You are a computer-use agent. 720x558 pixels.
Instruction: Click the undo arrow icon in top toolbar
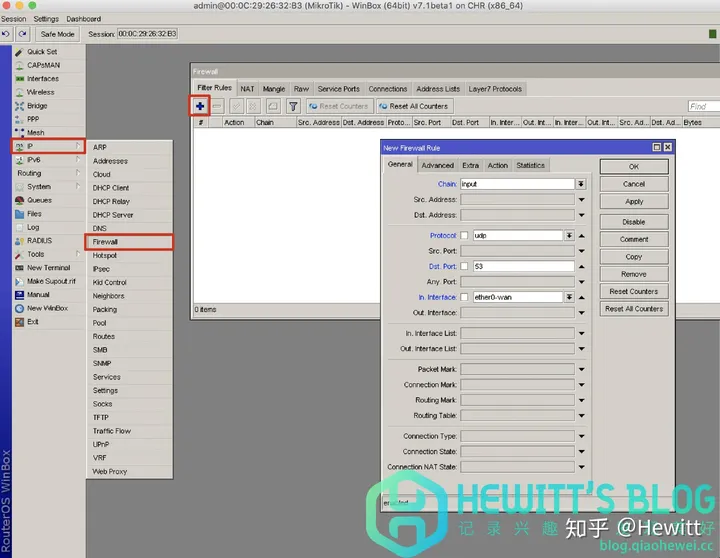click(6, 34)
